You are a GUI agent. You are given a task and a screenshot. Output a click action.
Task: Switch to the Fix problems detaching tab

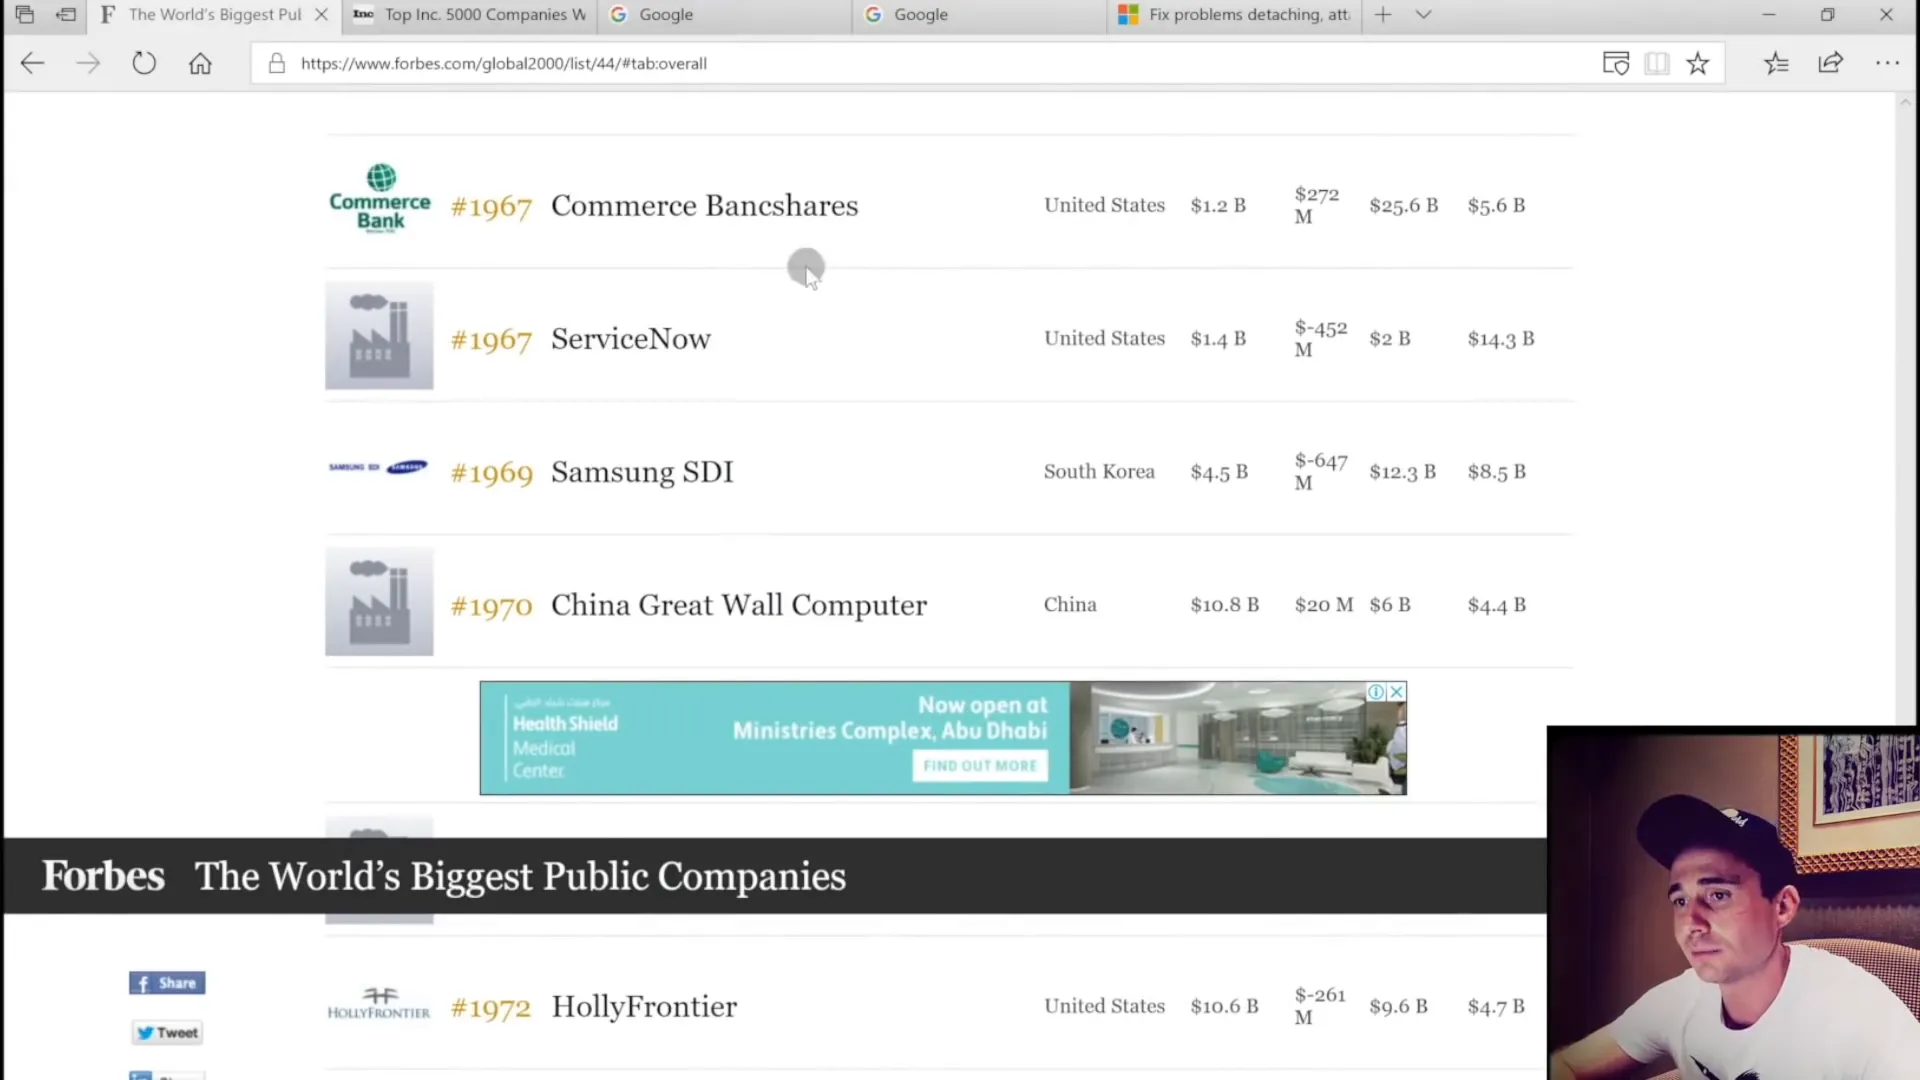tap(1235, 14)
